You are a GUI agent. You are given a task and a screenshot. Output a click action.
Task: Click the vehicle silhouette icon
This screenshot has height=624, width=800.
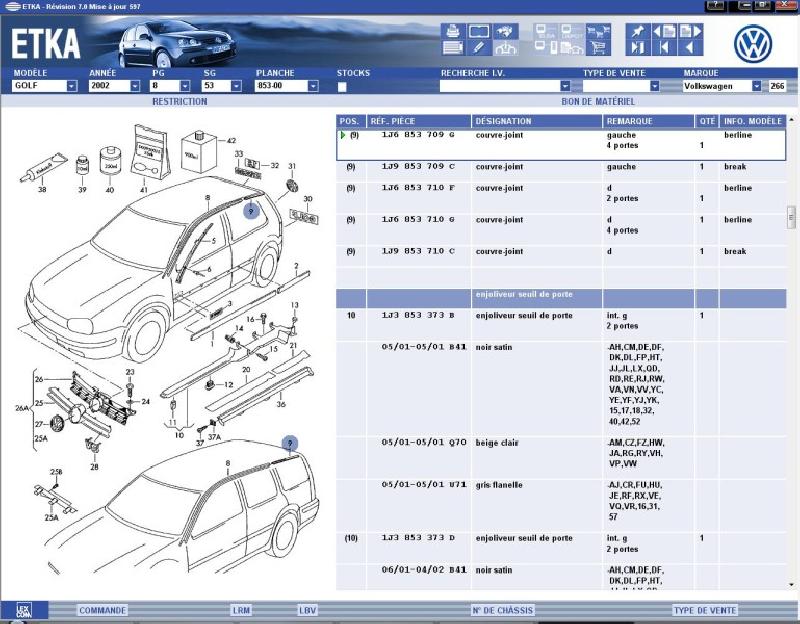point(505,48)
